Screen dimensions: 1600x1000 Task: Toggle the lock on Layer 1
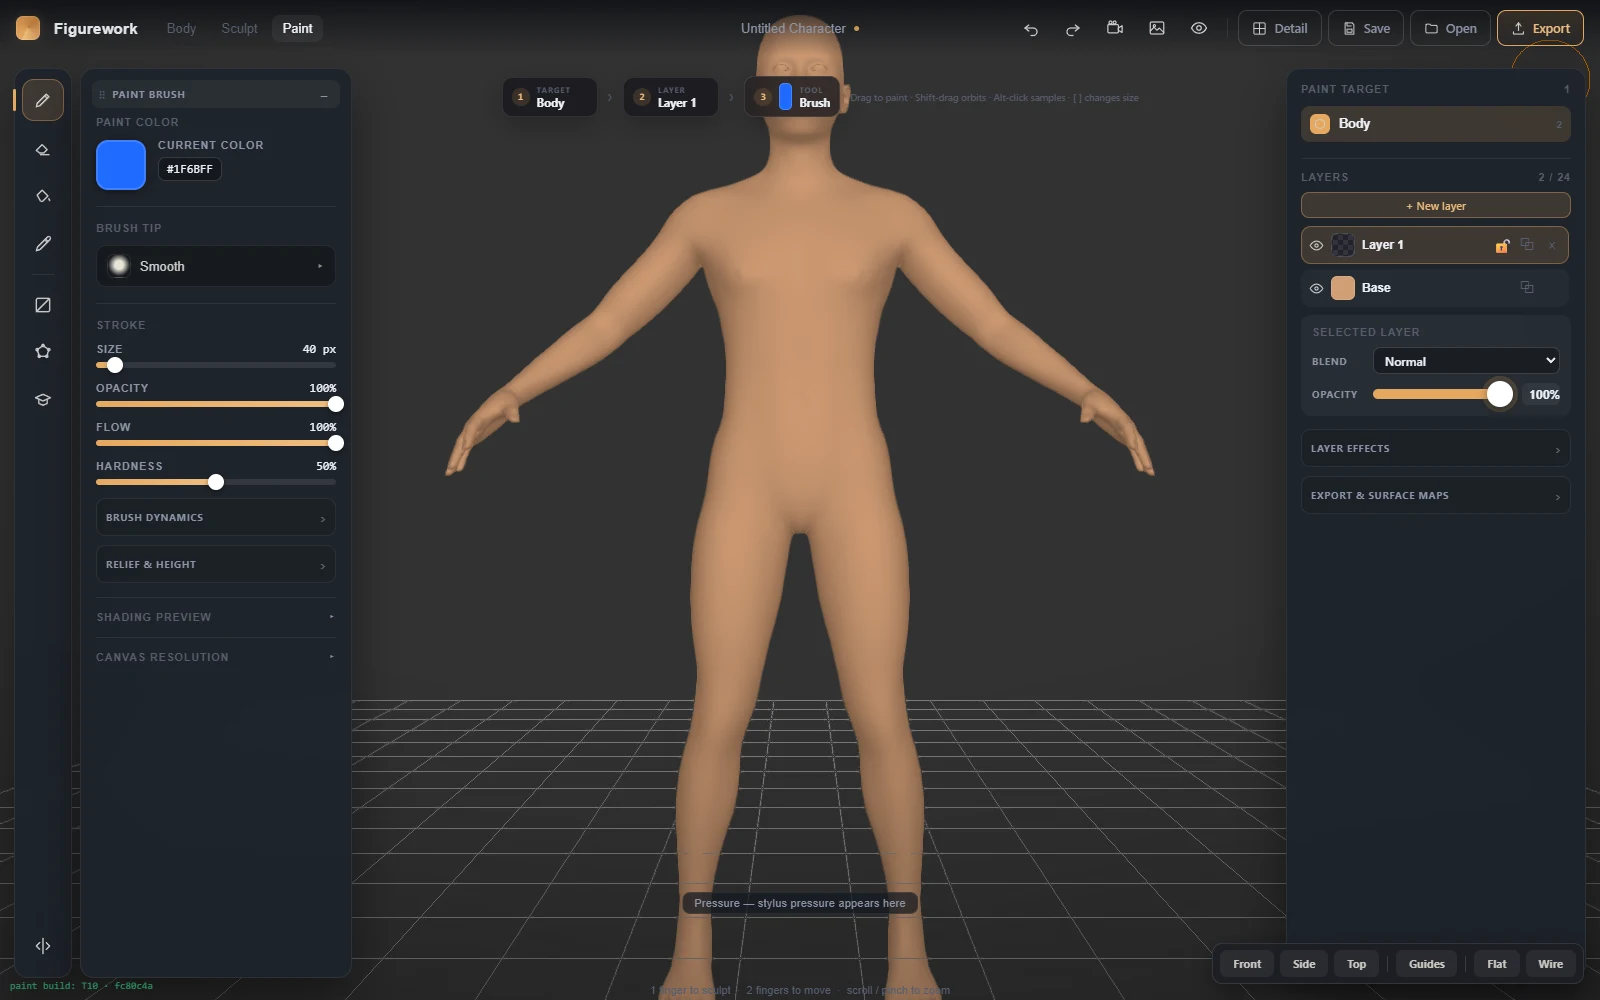pyautogui.click(x=1502, y=245)
